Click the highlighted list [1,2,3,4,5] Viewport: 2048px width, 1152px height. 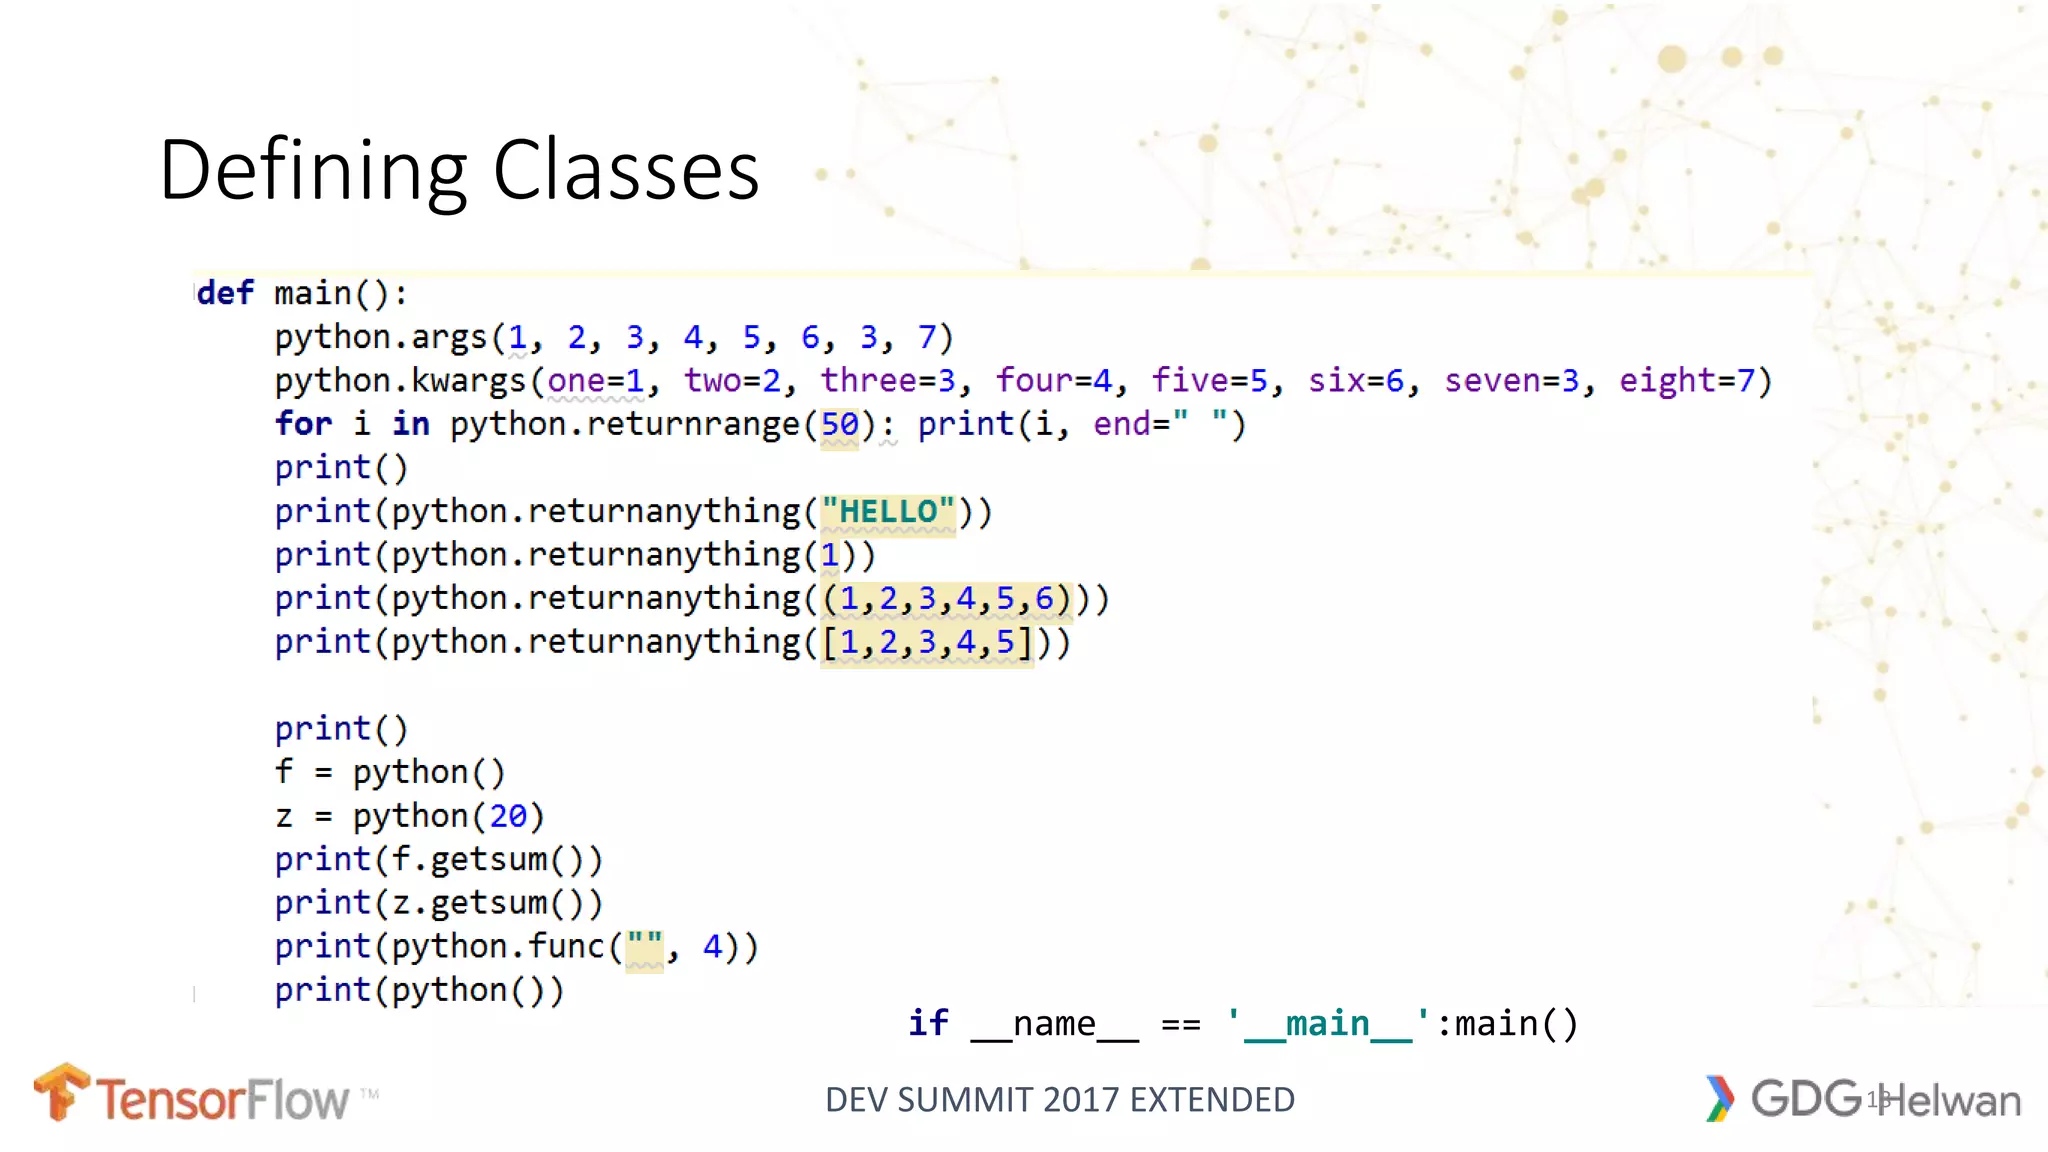point(926,642)
